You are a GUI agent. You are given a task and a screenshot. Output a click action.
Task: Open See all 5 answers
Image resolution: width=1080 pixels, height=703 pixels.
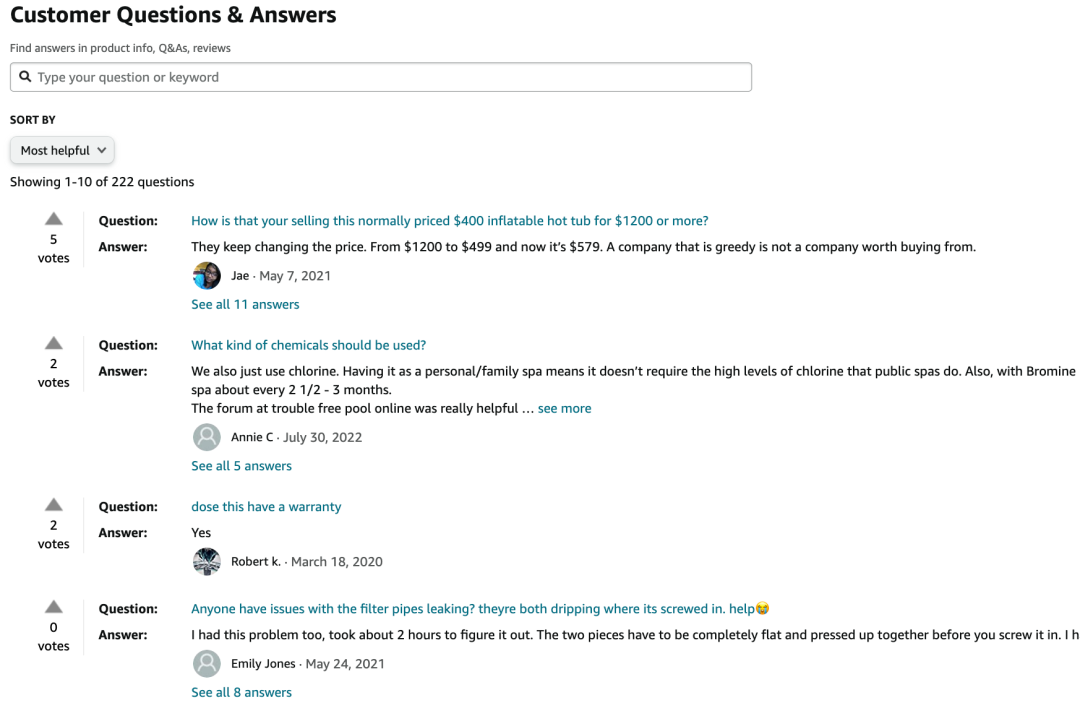[x=241, y=466]
